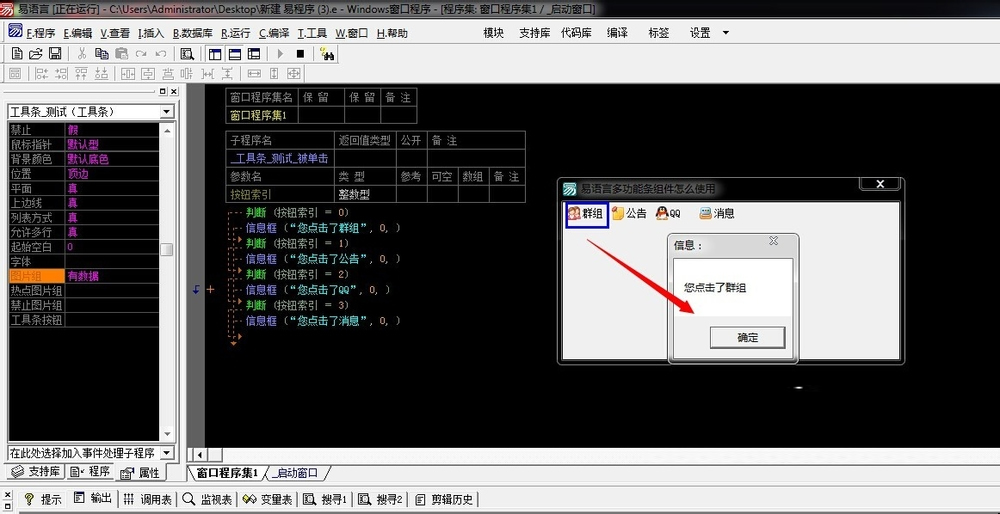Click the New document toolbar icon
The width and height of the screenshot is (1000, 514).
tap(16, 53)
